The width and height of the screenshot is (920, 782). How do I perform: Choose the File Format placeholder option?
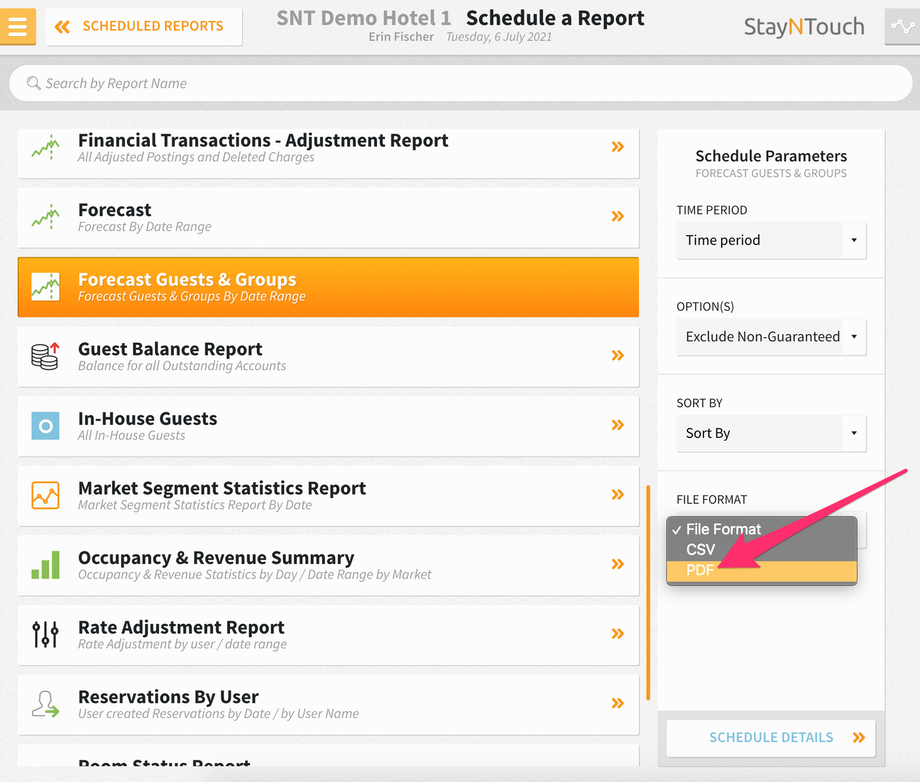tap(762, 529)
